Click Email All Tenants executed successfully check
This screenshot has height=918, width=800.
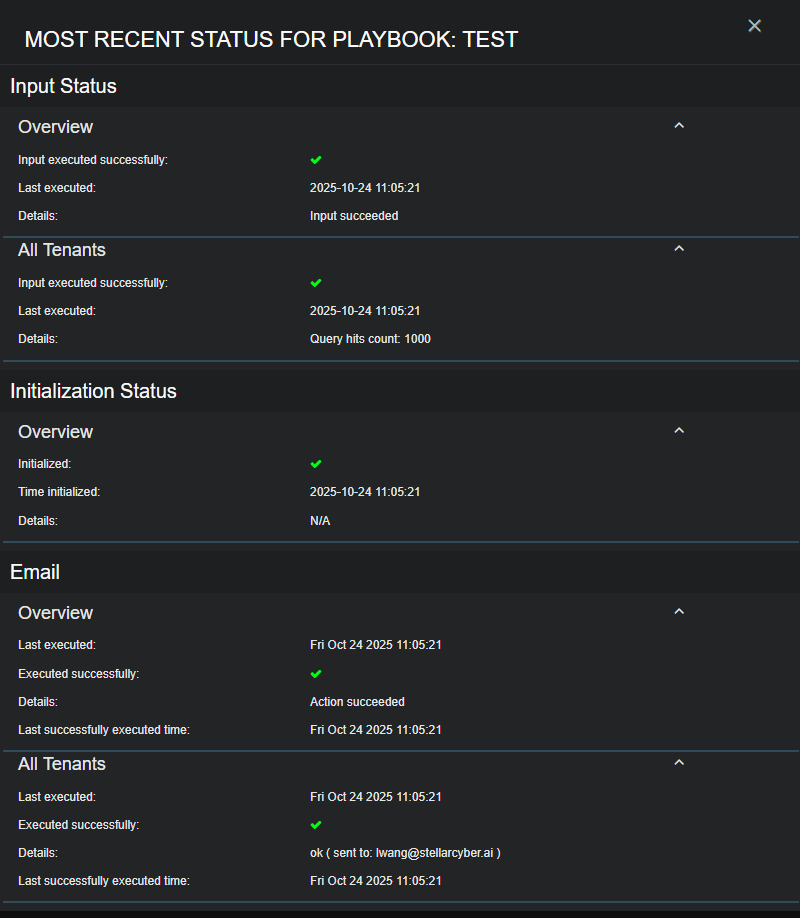click(x=316, y=825)
